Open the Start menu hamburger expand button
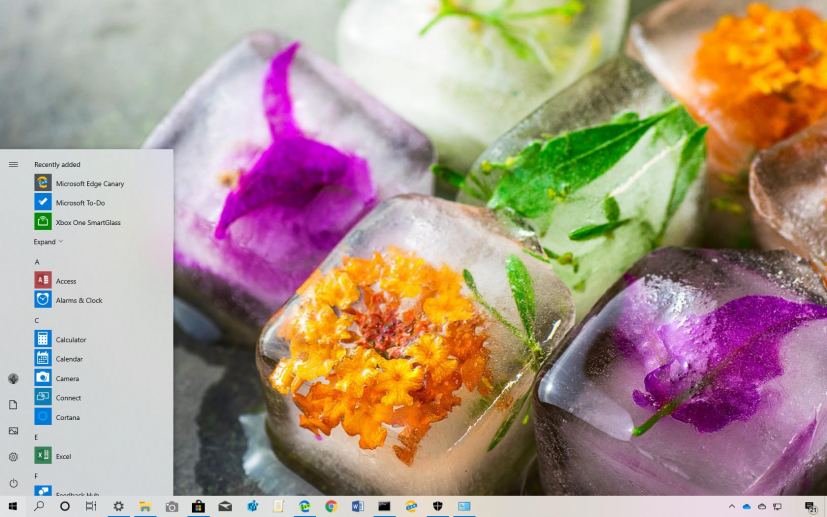Screen dimensions: 827x517 pyautogui.click(x=13, y=165)
